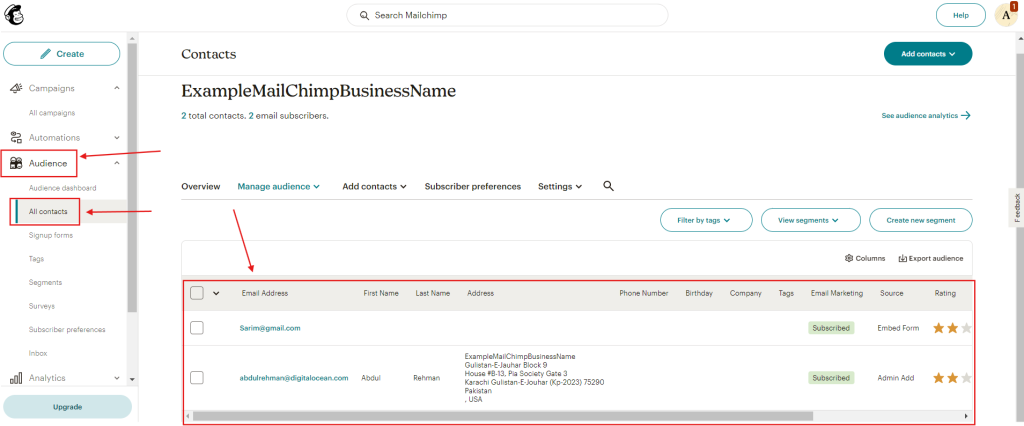Open Surveys in the sidebar
1024x426 pixels.
41,306
